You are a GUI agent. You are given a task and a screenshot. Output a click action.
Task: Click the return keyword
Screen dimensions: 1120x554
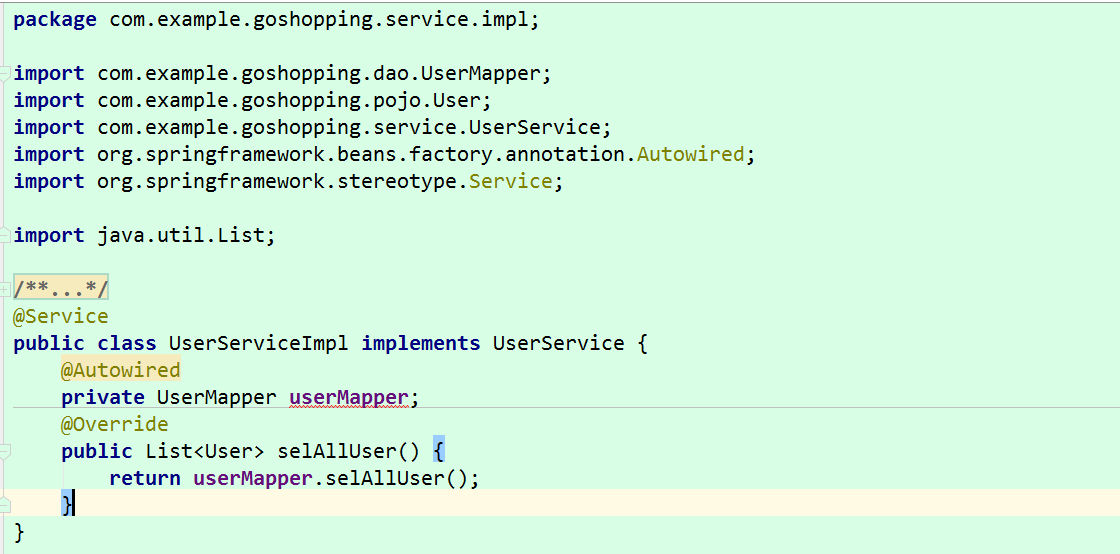pos(145,478)
